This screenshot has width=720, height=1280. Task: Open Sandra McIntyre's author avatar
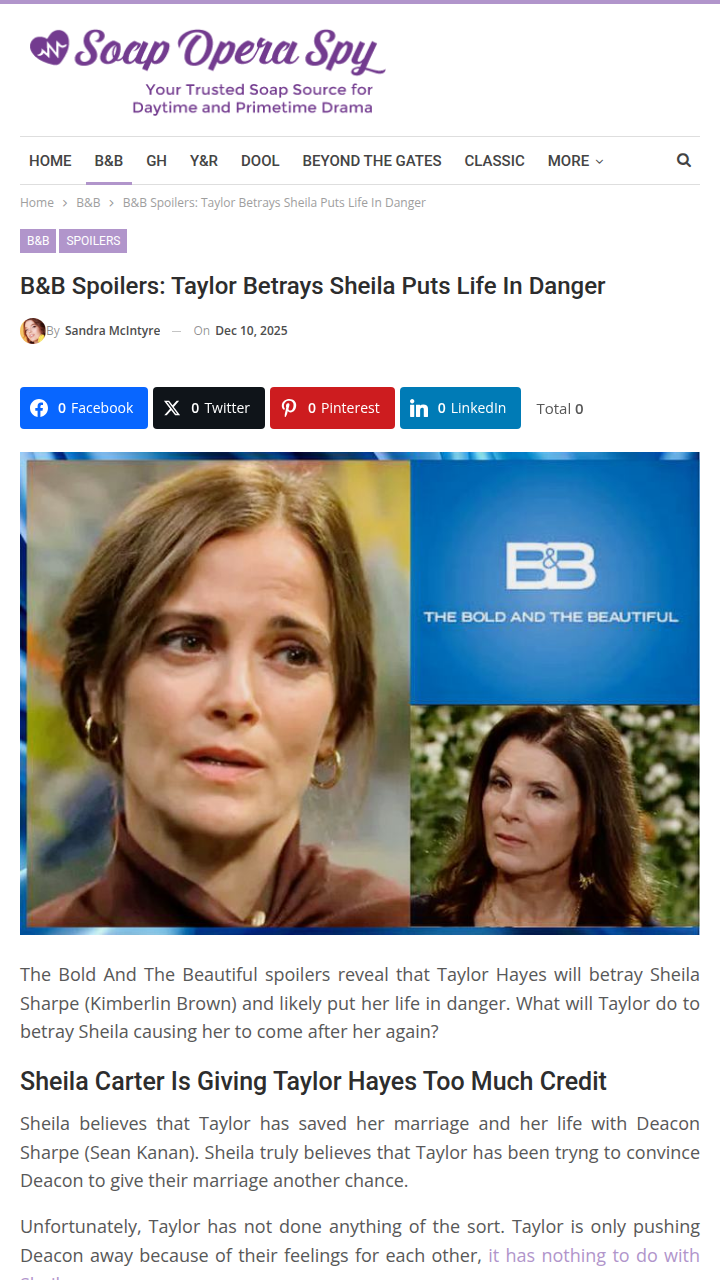pos(33,331)
